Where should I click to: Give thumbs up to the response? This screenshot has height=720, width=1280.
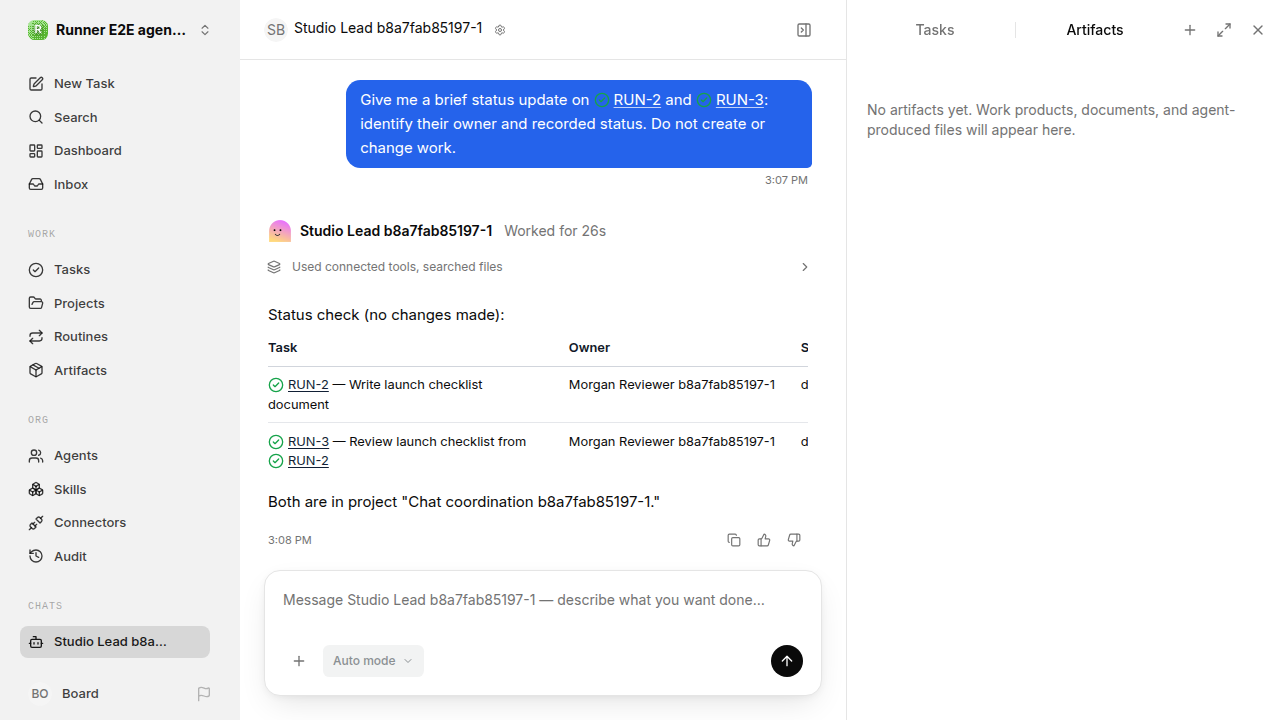764,540
